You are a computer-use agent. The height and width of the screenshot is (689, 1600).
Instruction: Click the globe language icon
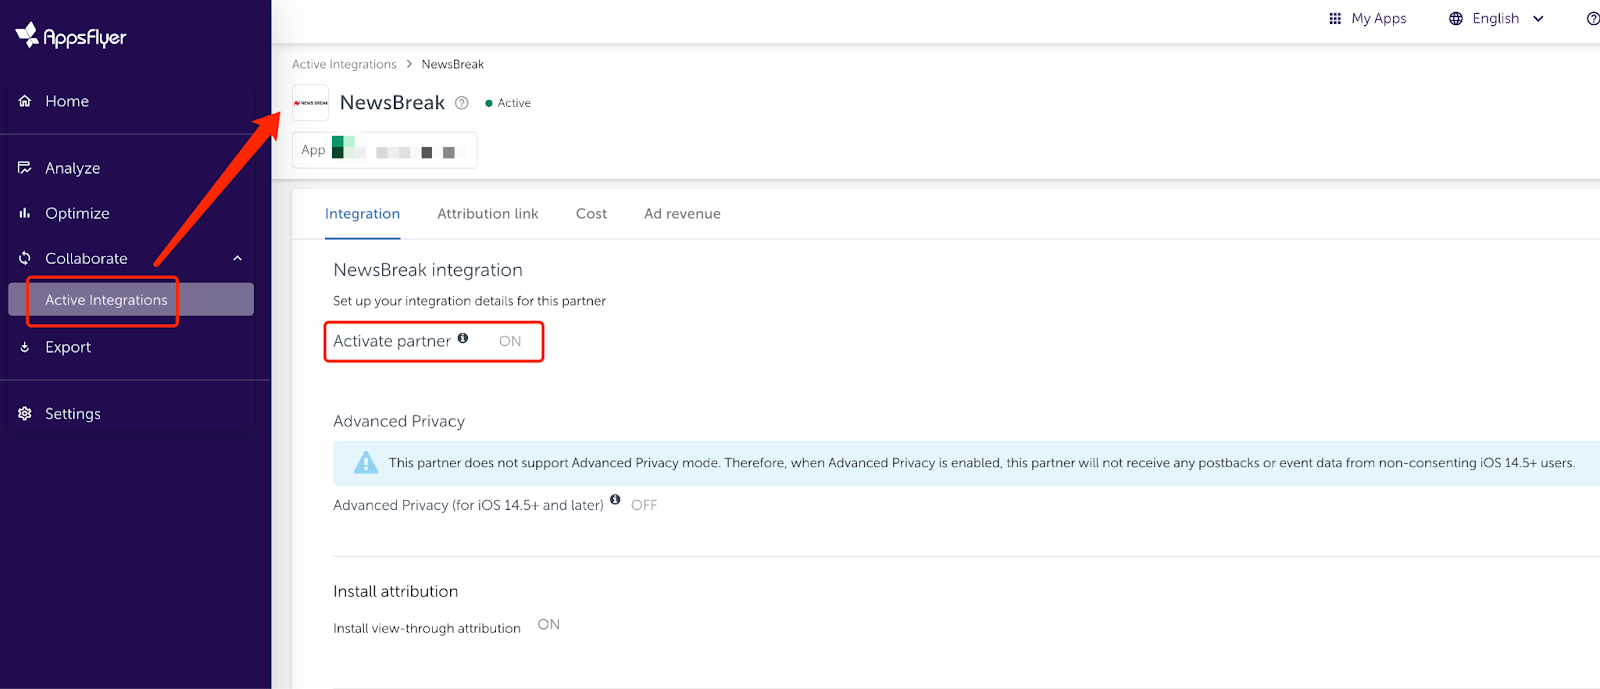pos(1456,19)
